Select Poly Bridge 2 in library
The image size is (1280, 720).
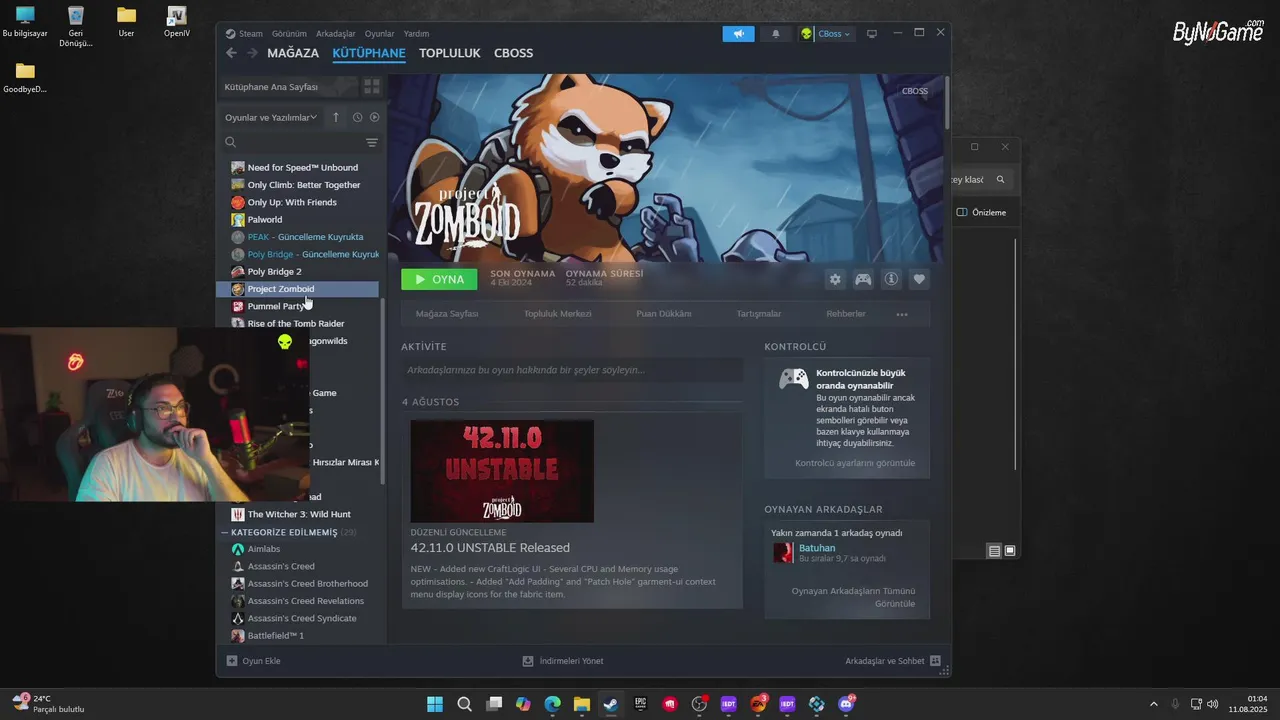click(274, 272)
